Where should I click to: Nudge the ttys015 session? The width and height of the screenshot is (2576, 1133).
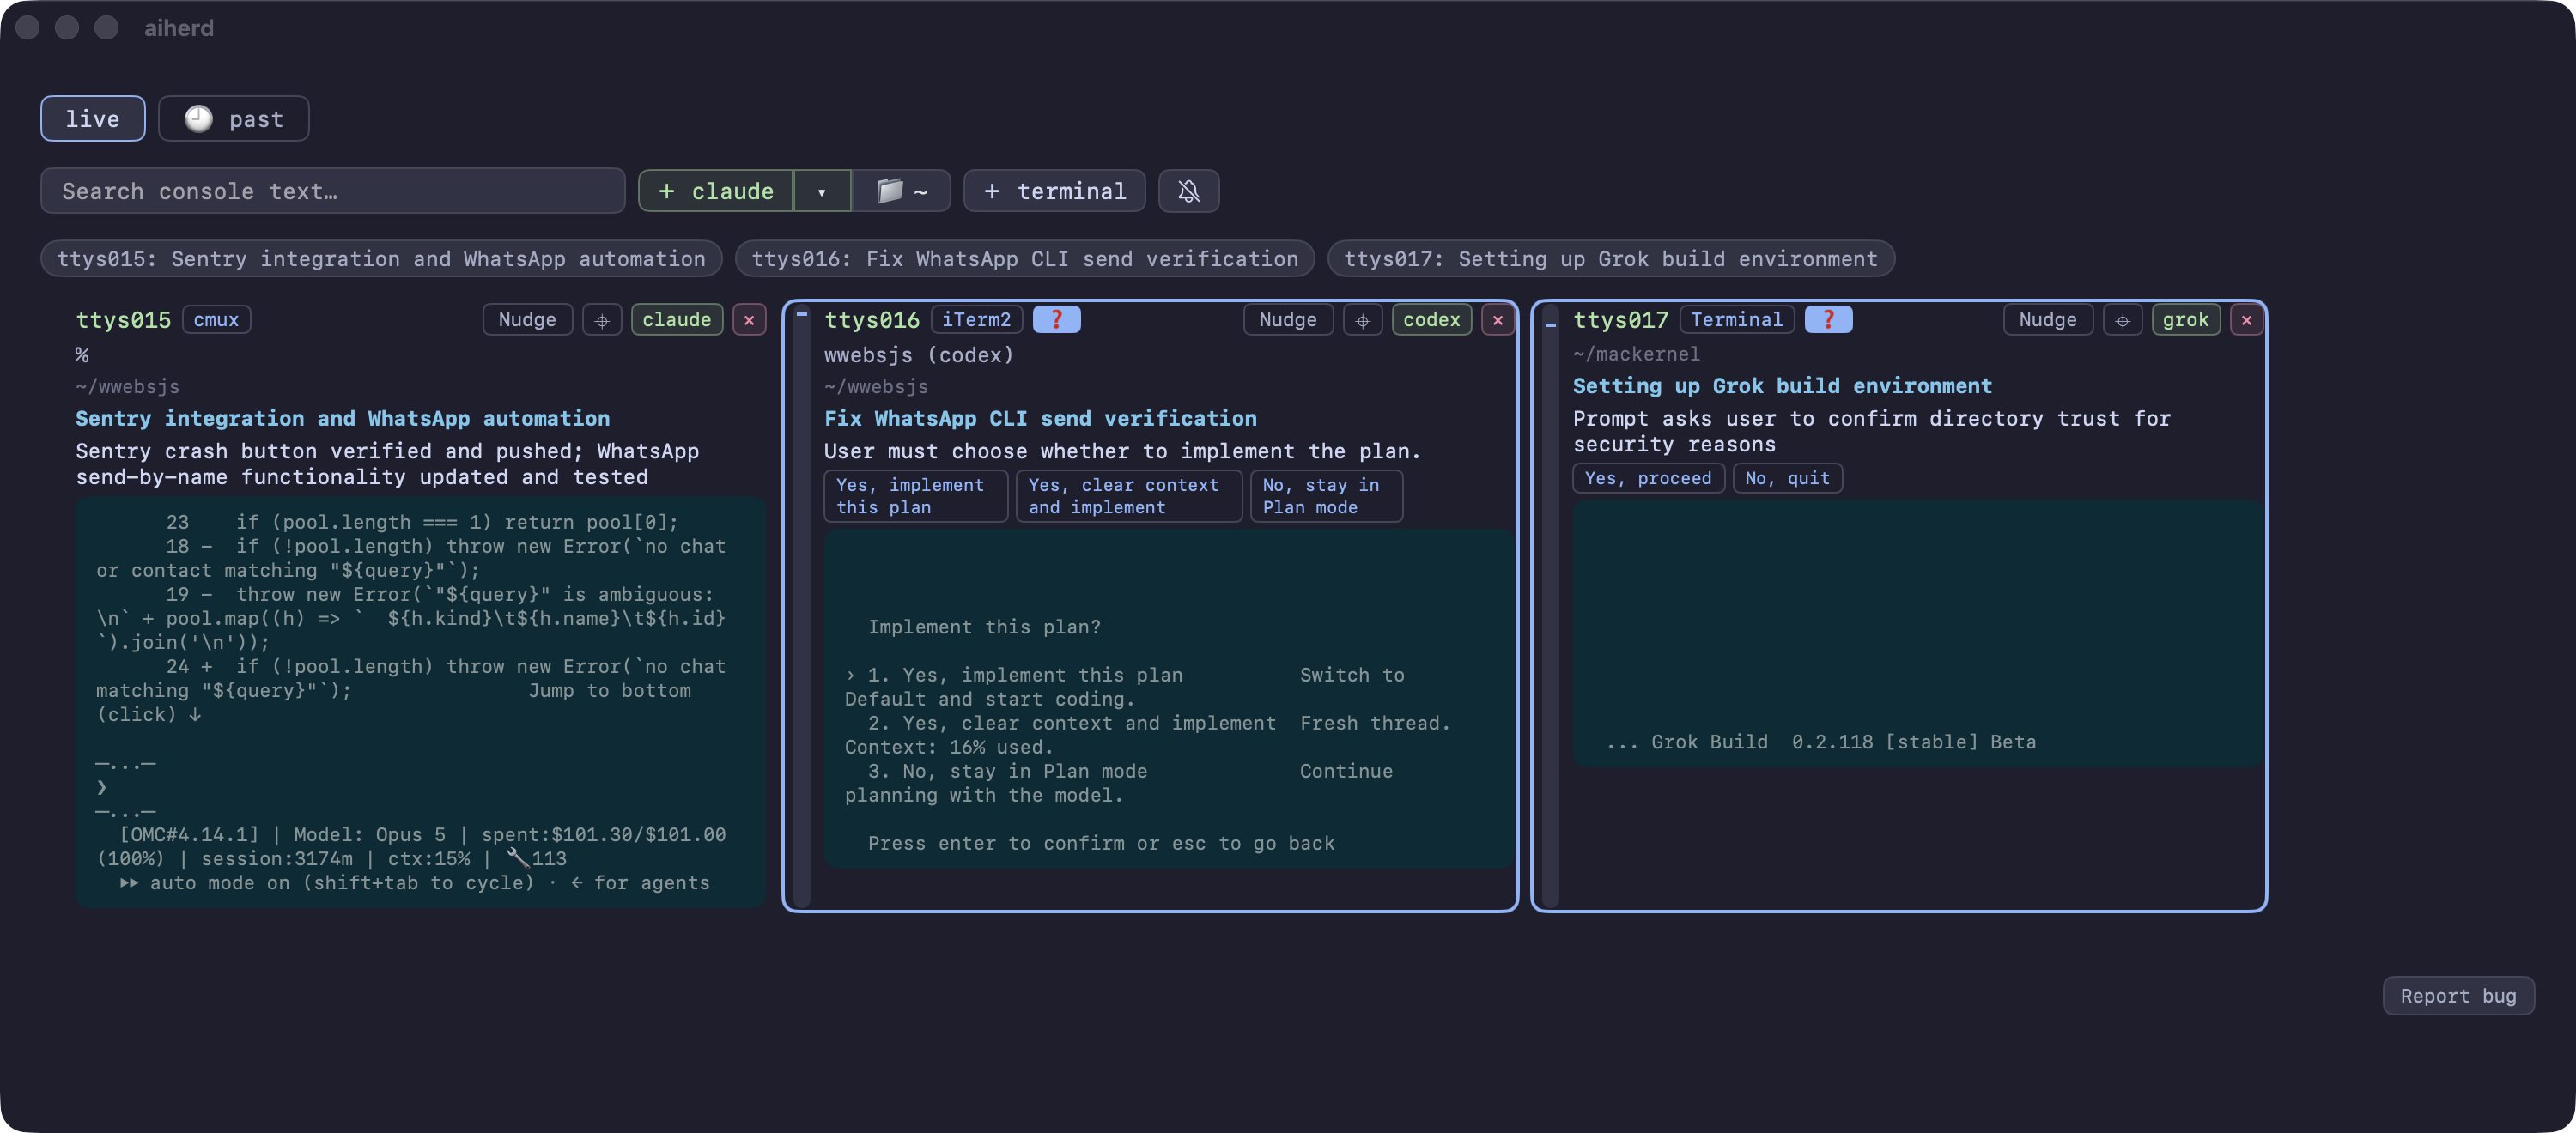527,320
